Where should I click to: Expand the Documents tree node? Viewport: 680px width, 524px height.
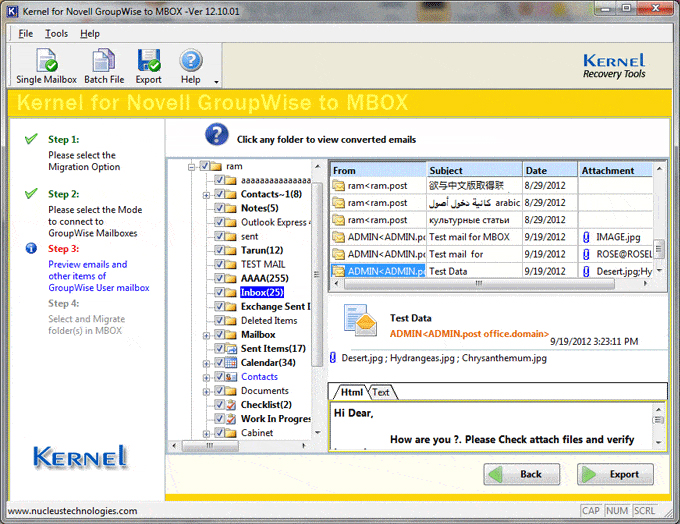[206, 392]
